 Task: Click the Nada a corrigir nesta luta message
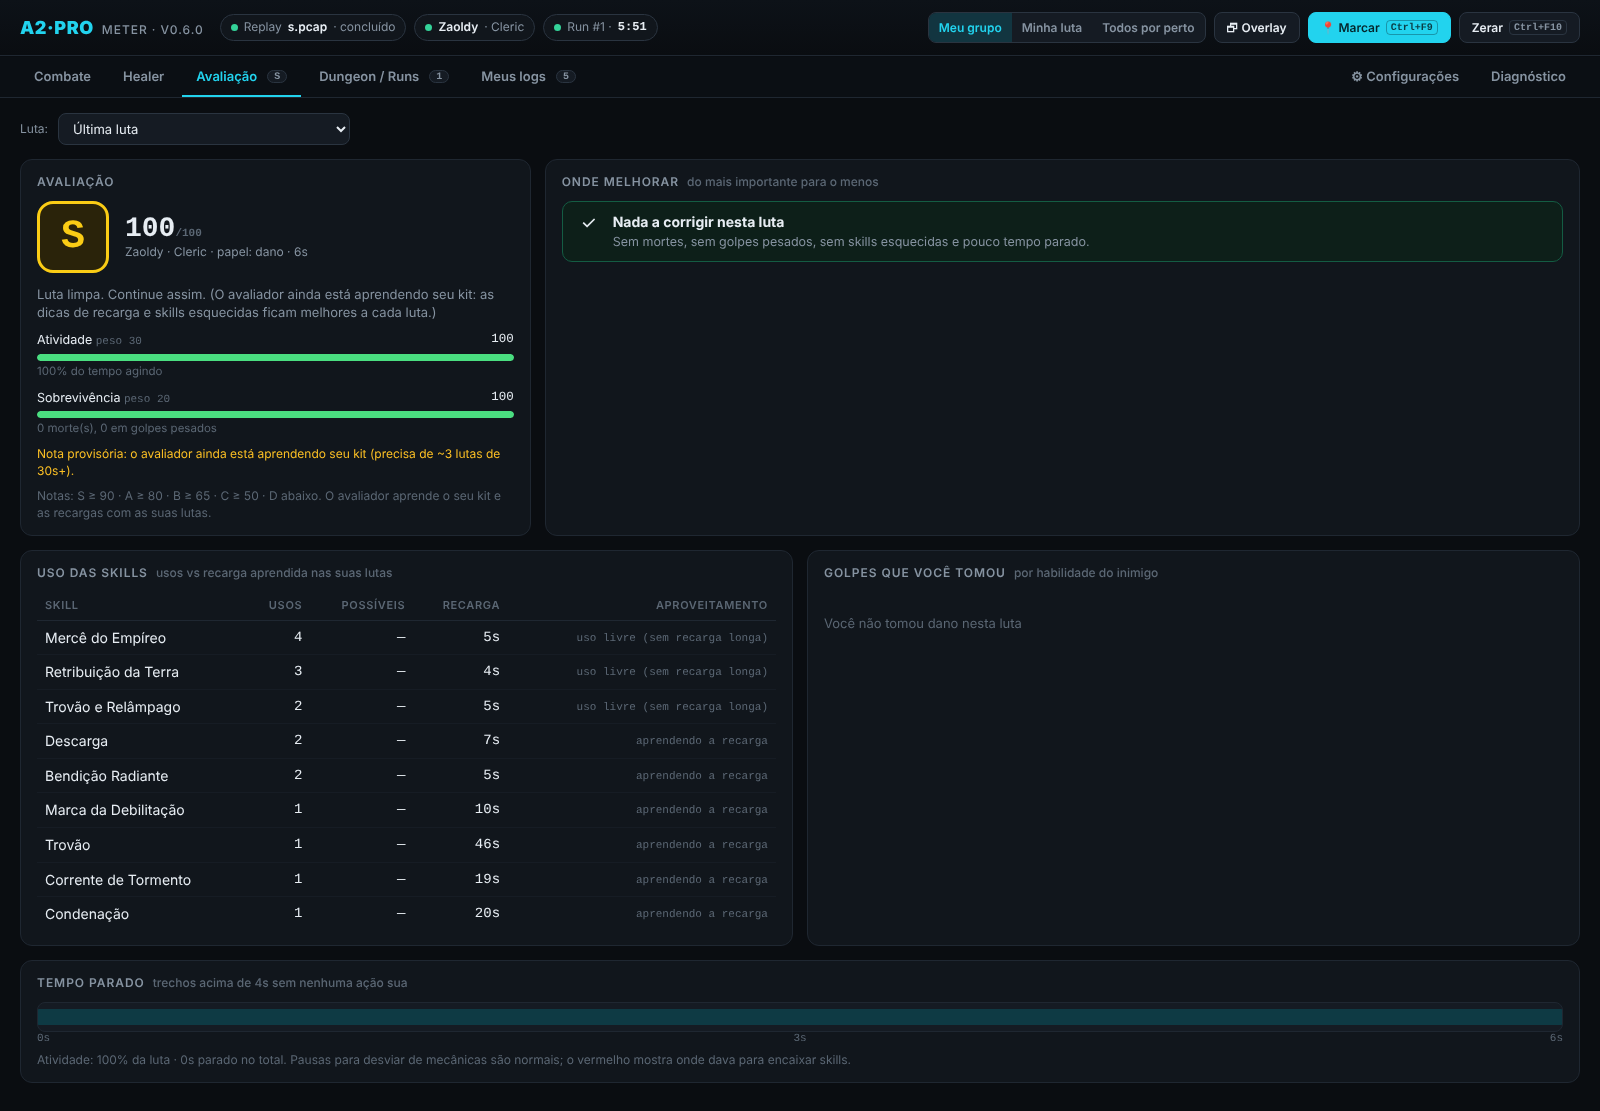(1062, 231)
